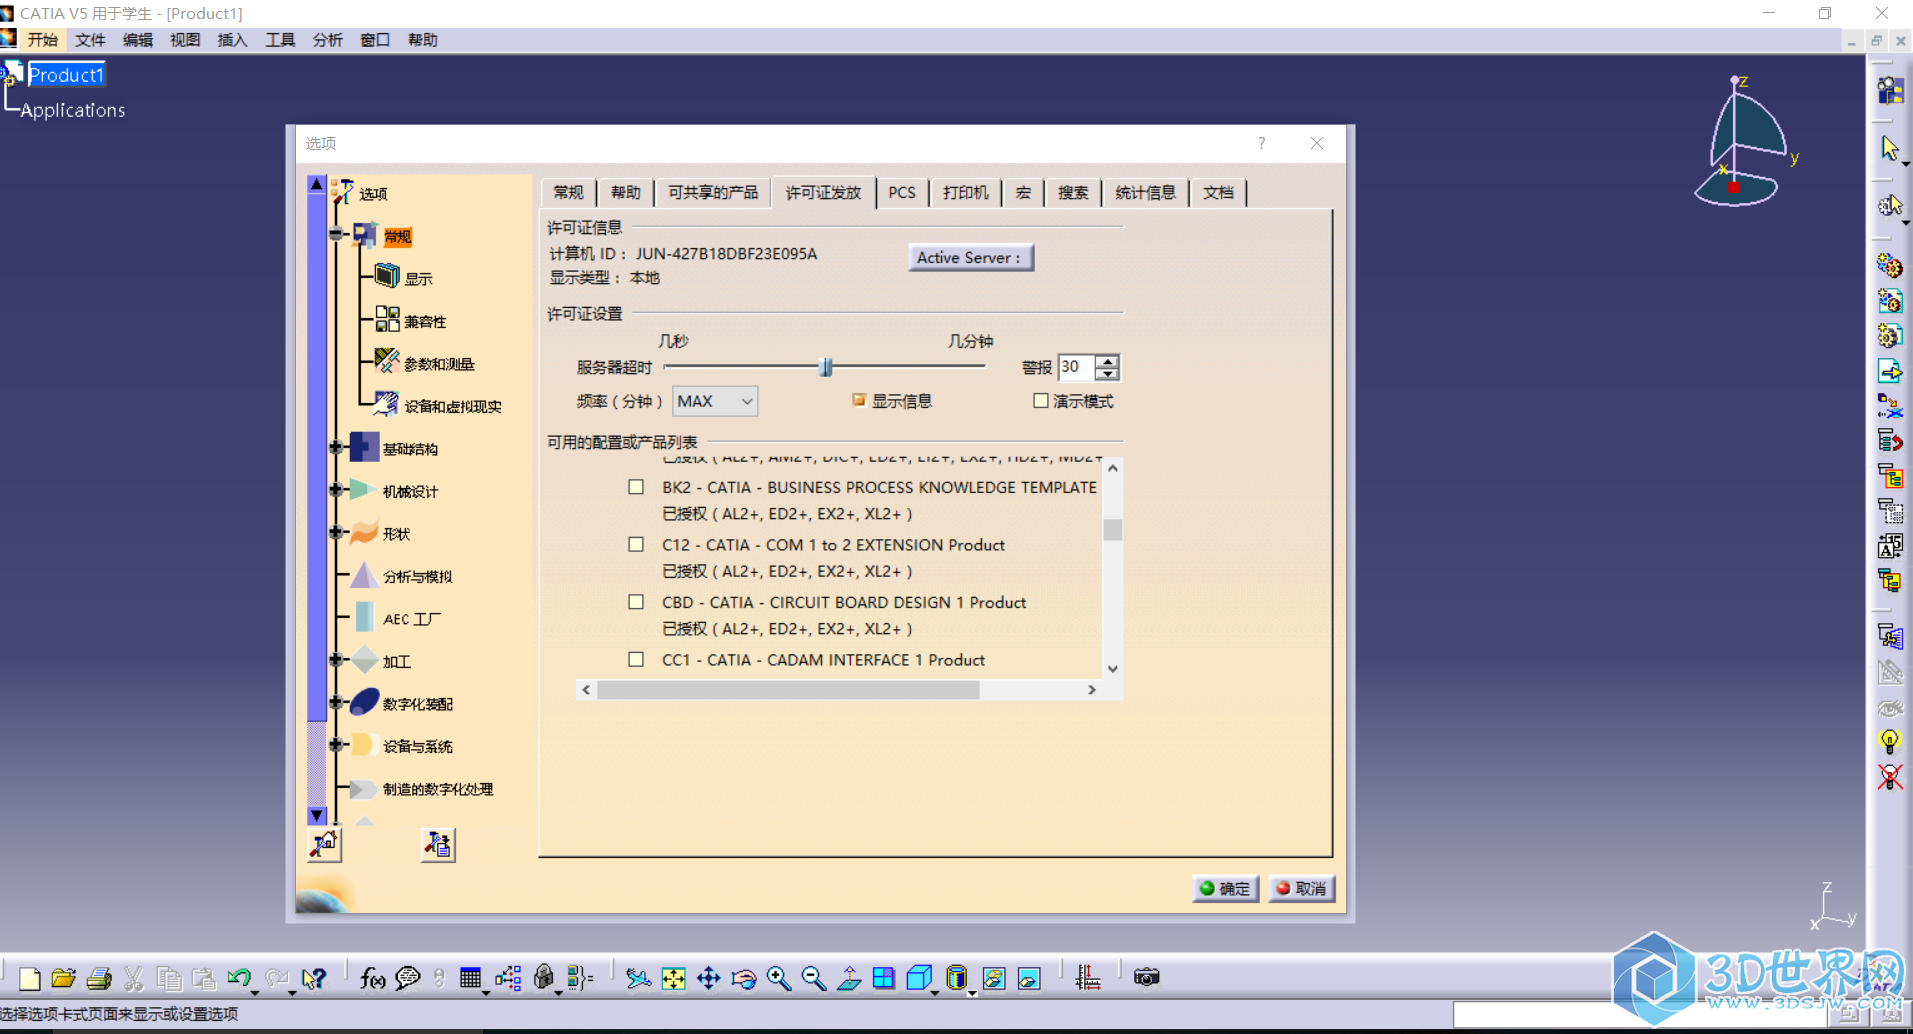Check the BK2 Business Process Knowledge Template box
The width and height of the screenshot is (1913, 1034).
(636, 487)
